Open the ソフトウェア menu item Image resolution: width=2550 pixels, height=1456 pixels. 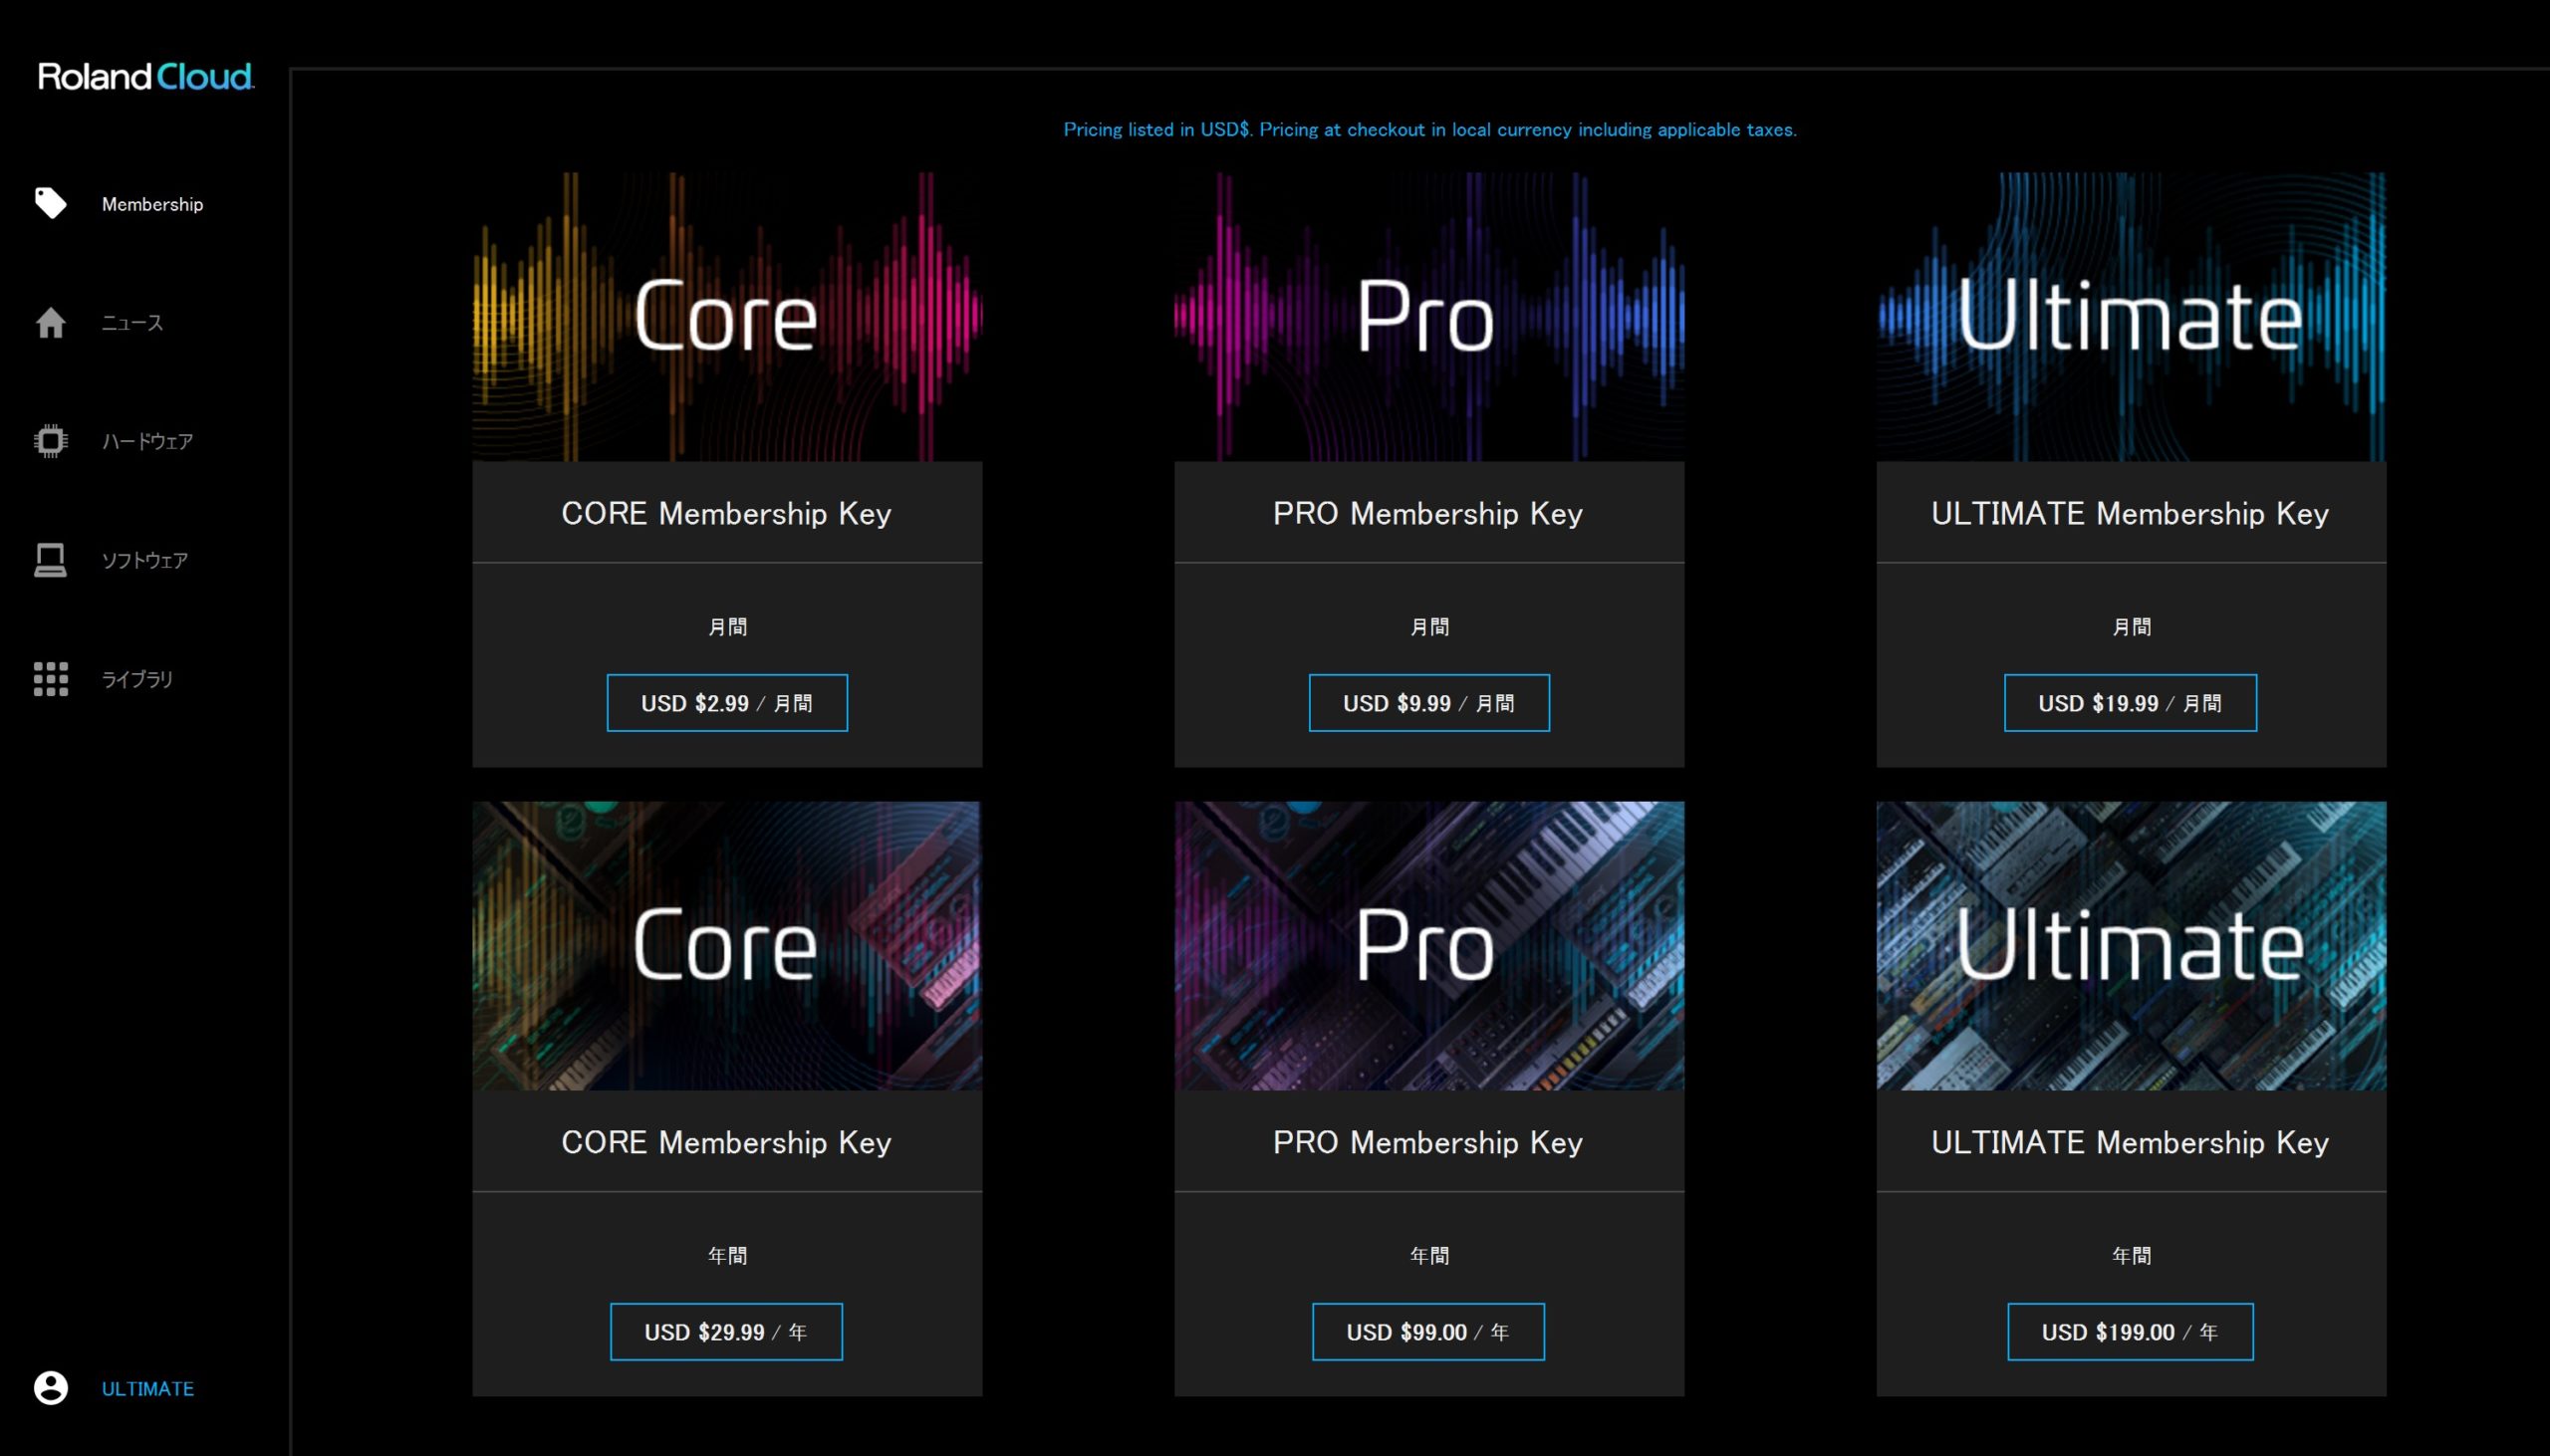(144, 560)
